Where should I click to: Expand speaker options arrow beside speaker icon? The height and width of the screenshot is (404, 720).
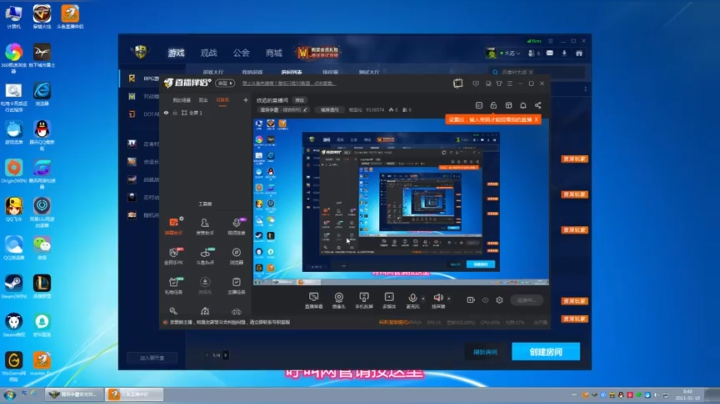pyautogui.click(x=449, y=298)
